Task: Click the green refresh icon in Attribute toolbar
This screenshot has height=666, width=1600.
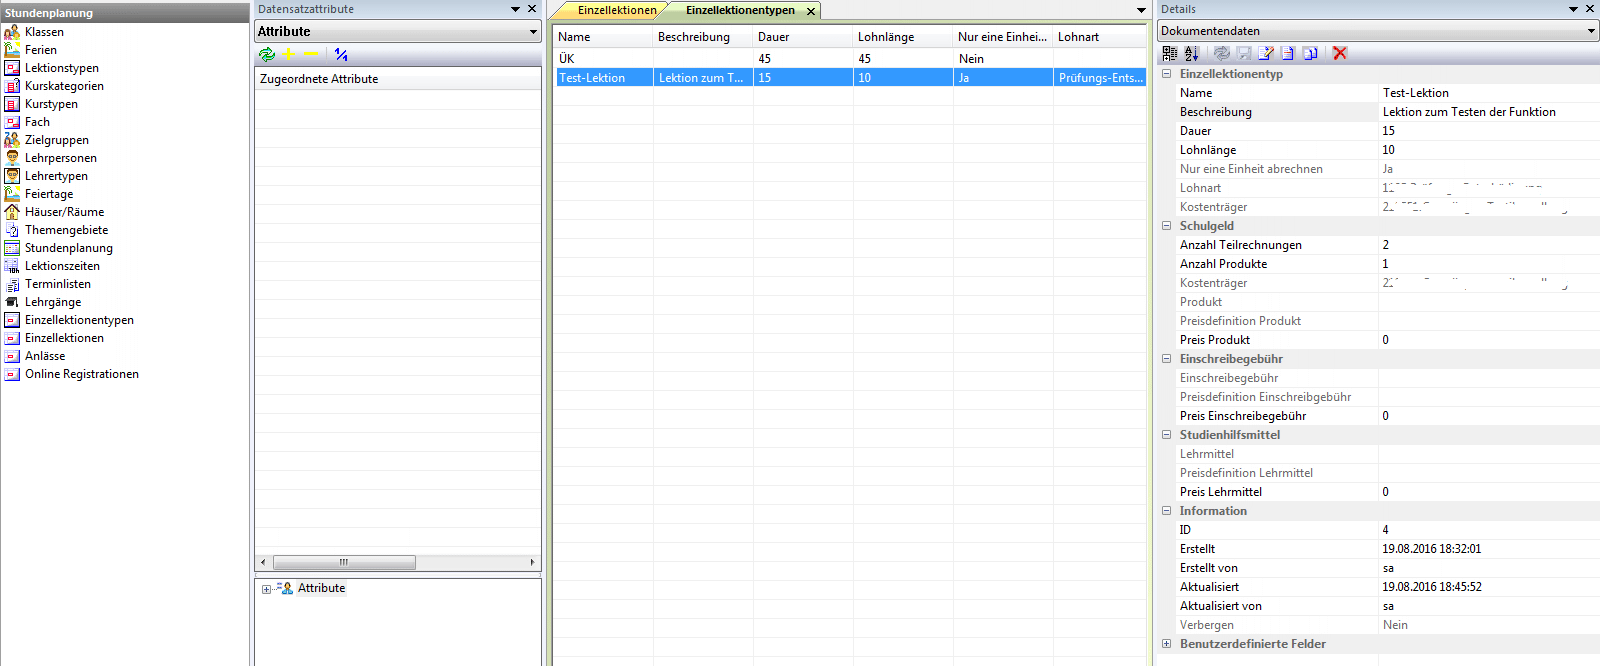Action: point(267,55)
